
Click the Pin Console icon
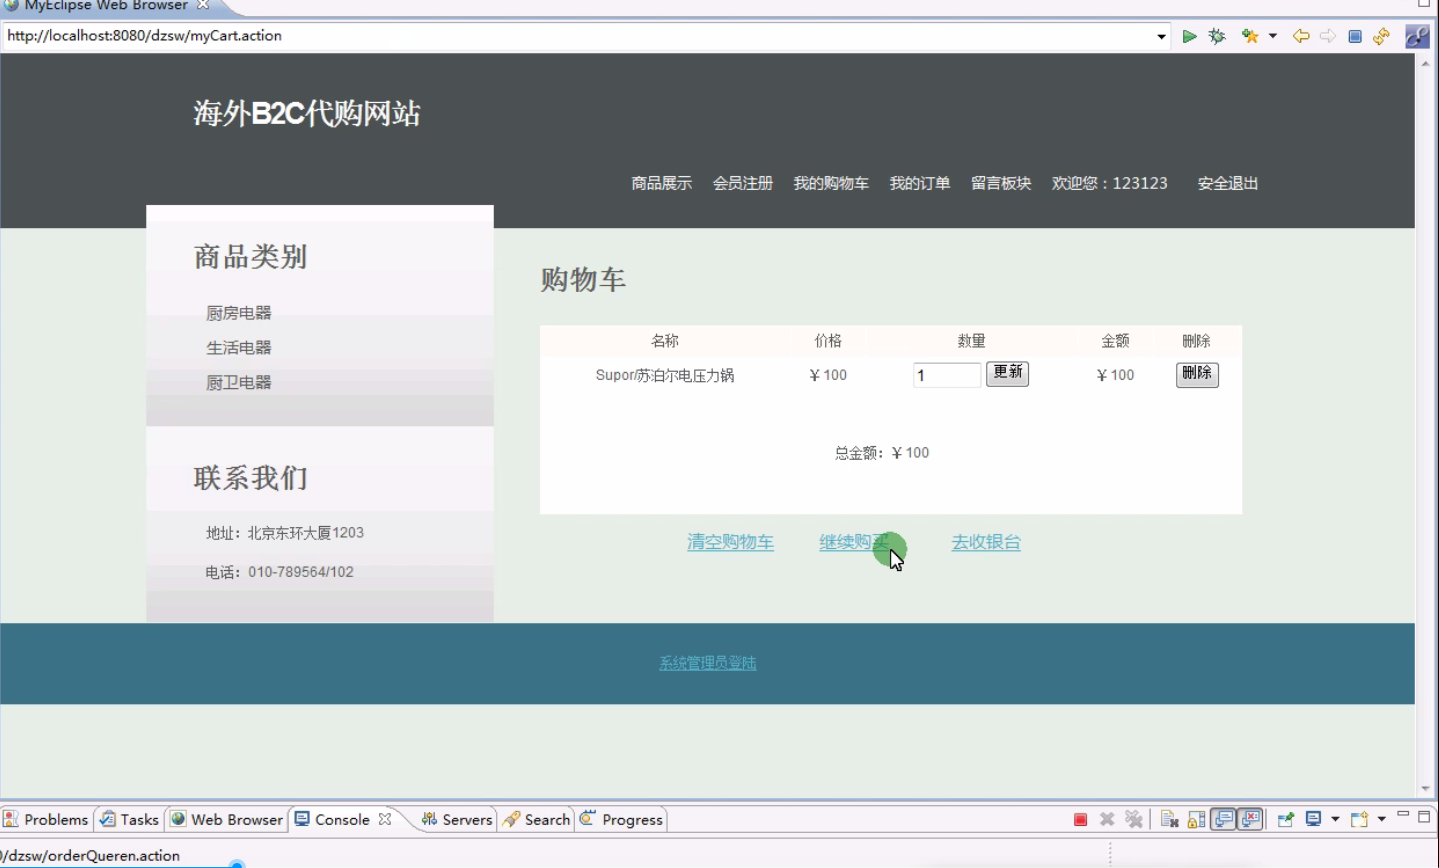(x=1286, y=819)
